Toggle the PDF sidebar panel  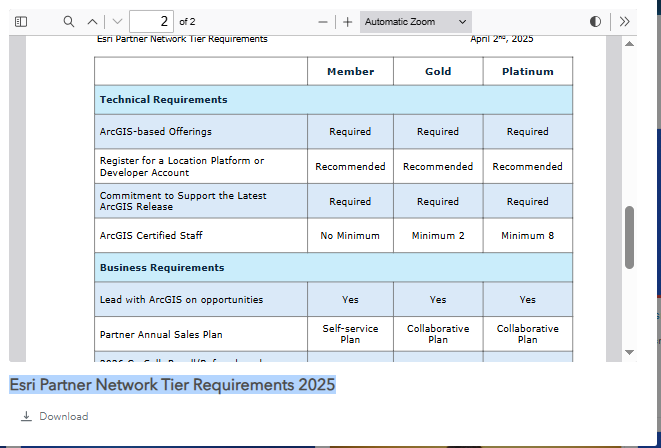[x=21, y=21]
